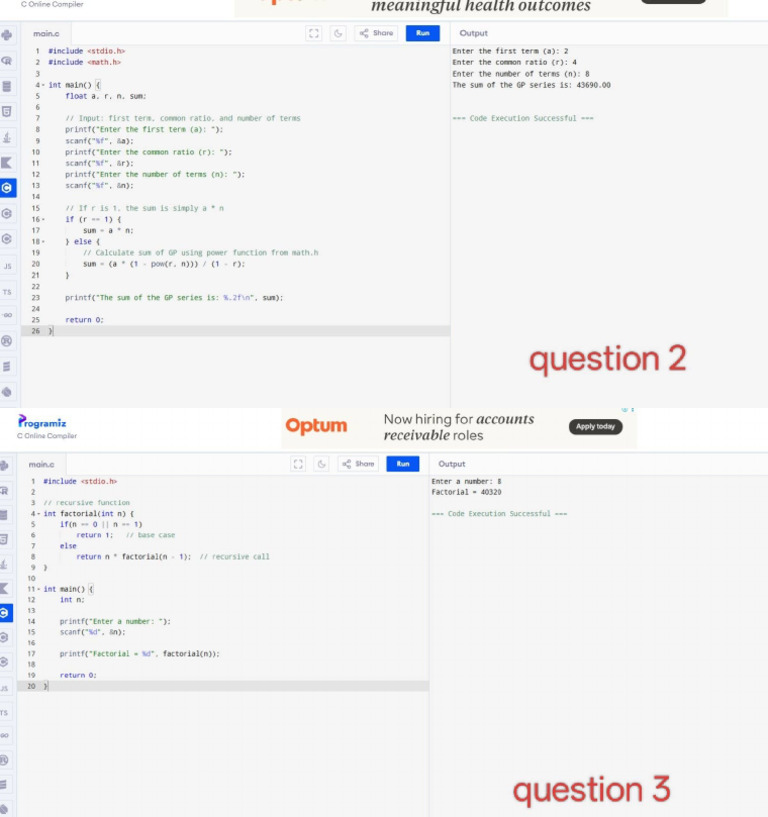768x817 pixels.
Task: Open C++ icon in question 3 sidebar
Action: click(x=4, y=637)
